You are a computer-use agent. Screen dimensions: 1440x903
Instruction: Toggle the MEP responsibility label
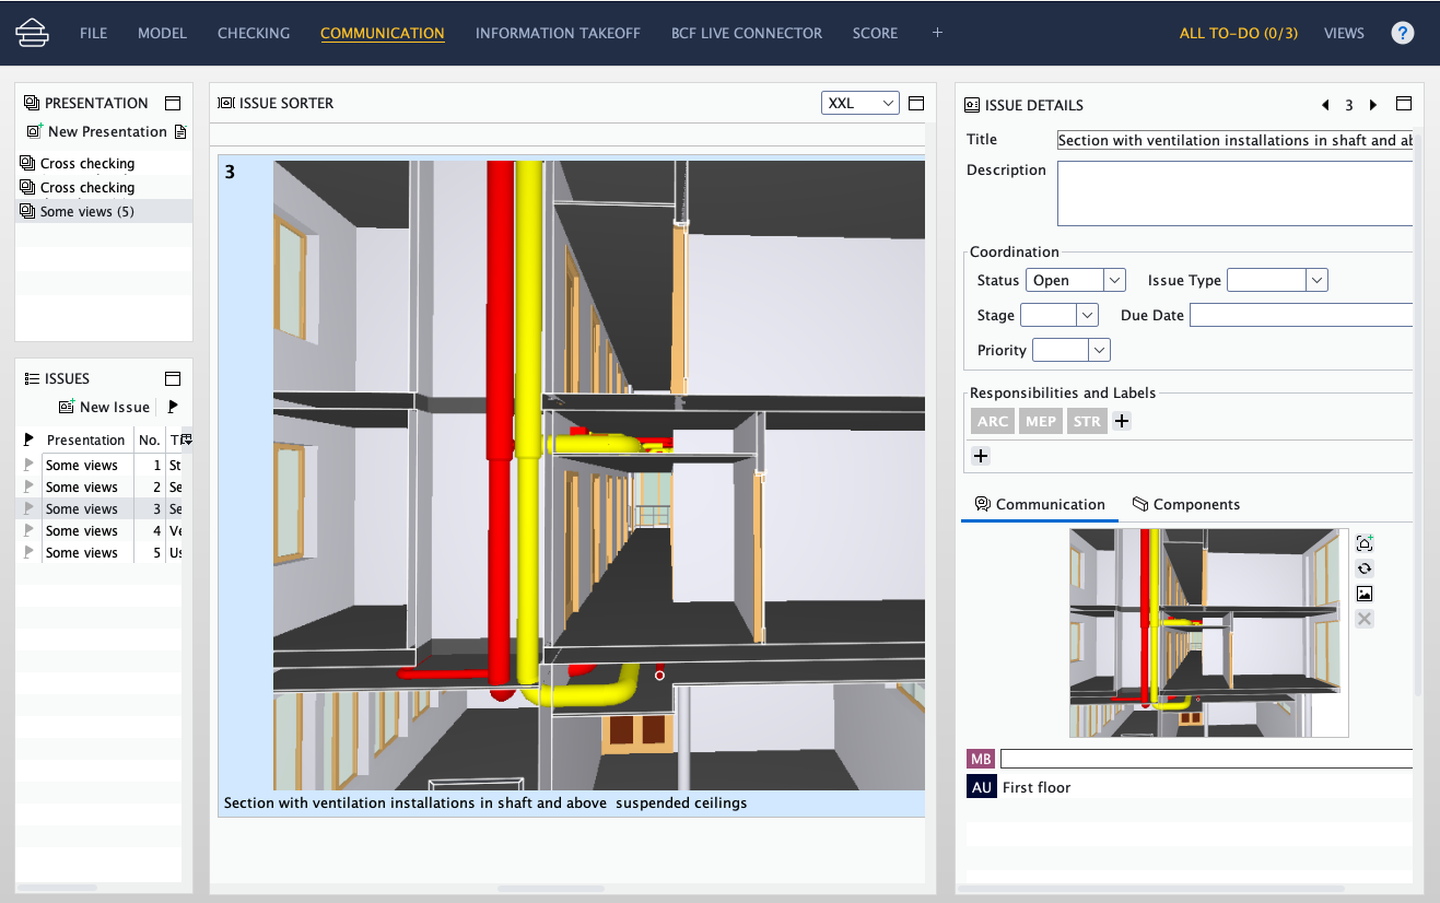1040,421
